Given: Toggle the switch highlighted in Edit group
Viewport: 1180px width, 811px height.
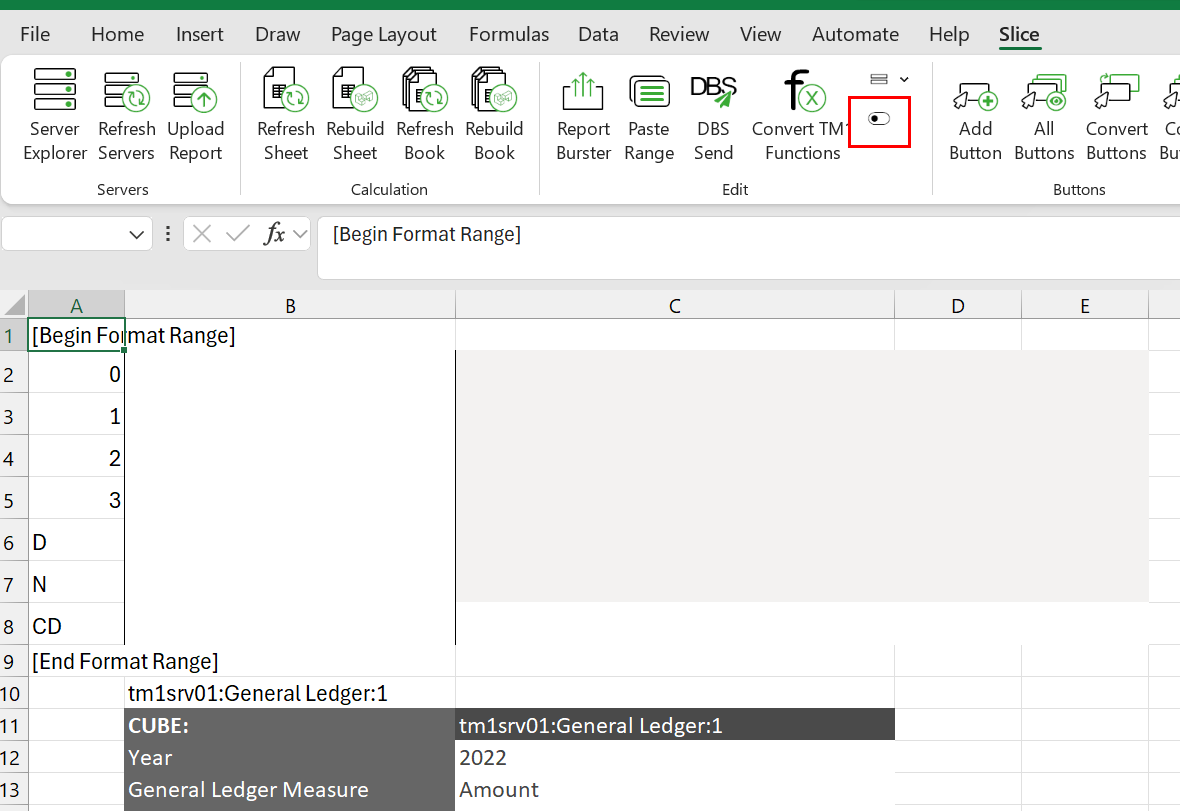Looking at the screenshot, I should pyautogui.click(x=879, y=119).
